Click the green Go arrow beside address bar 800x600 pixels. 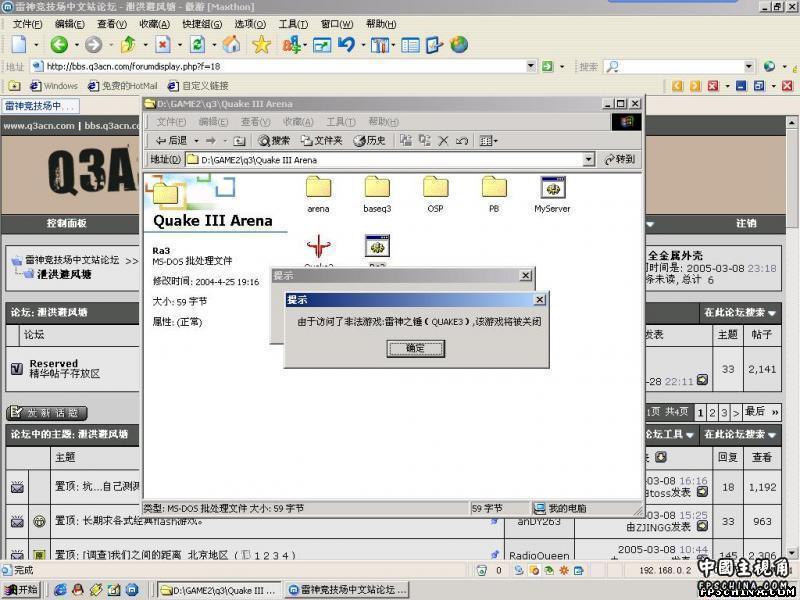547,66
